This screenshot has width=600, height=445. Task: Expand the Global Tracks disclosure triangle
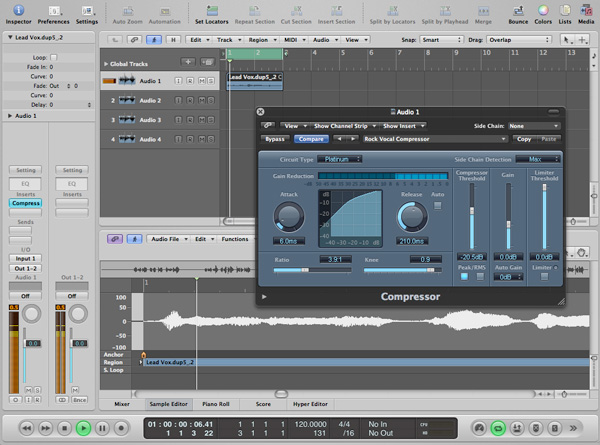[x=106, y=64]
